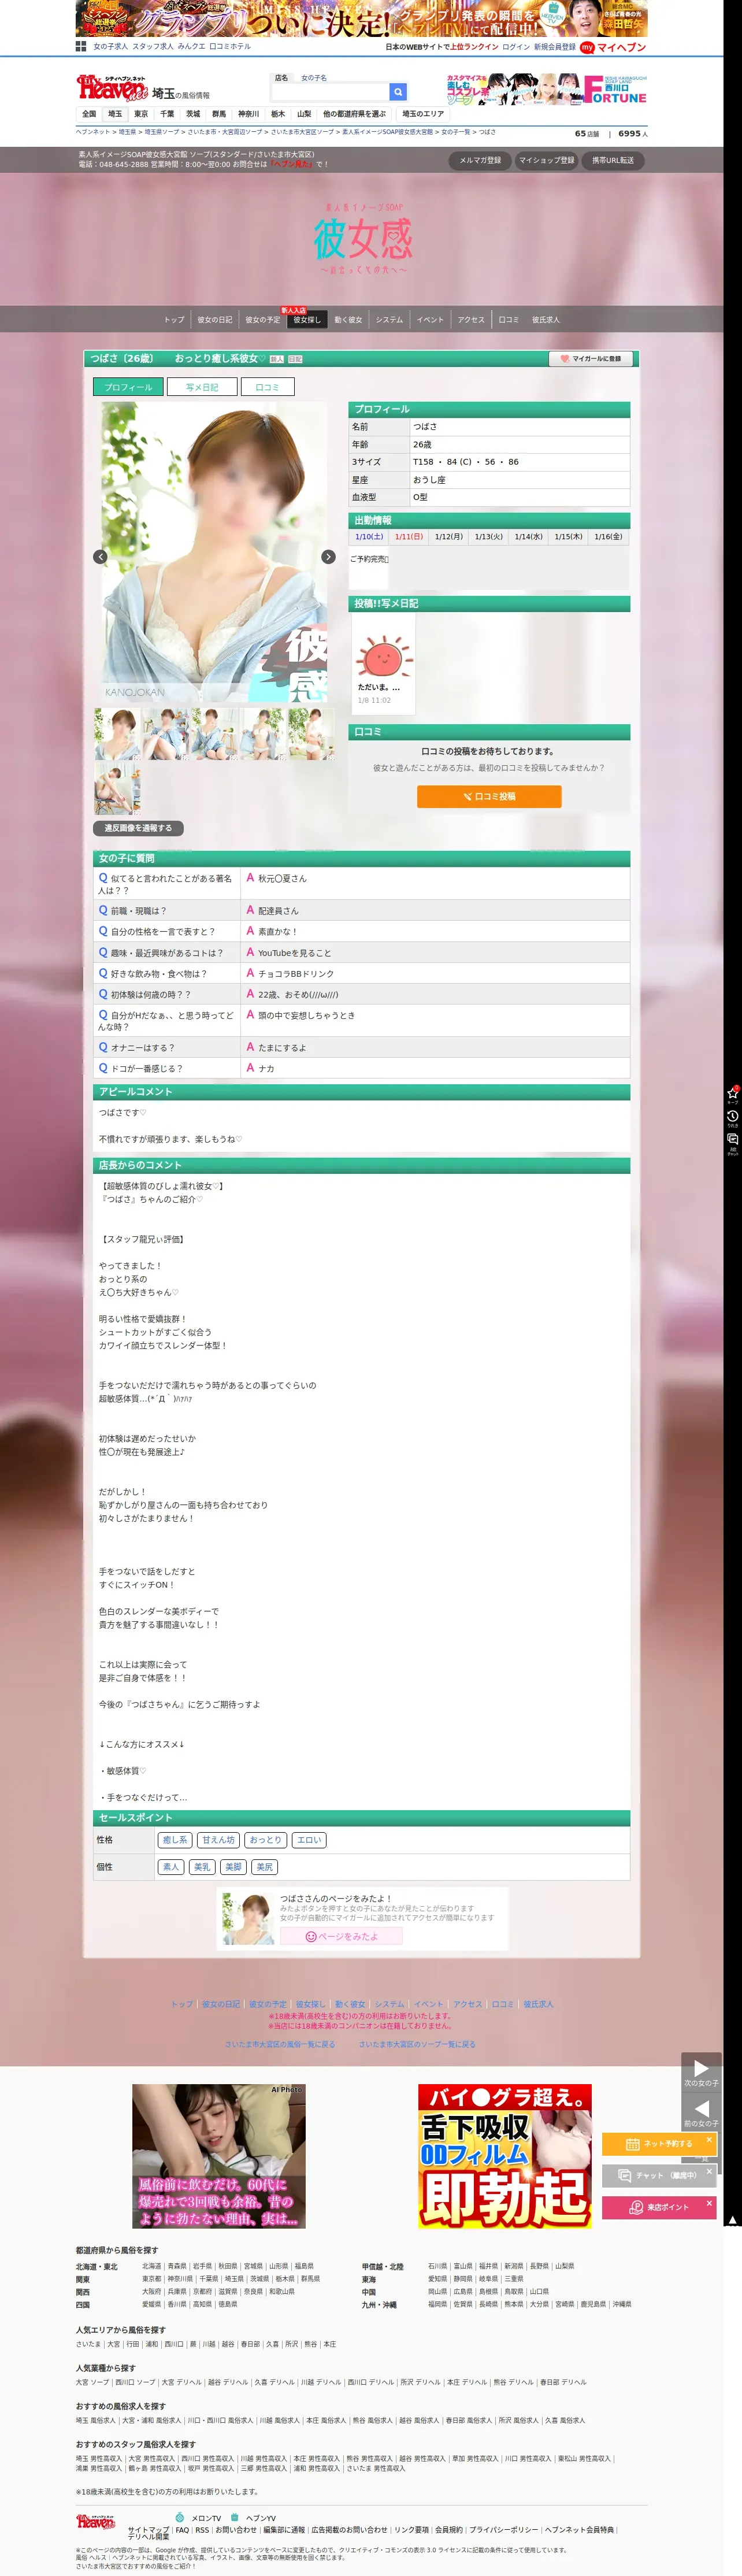This screenshot has width=742, height=2576.
Task: Click the 口コミホテル header link
Action: [x=230, y=46]
